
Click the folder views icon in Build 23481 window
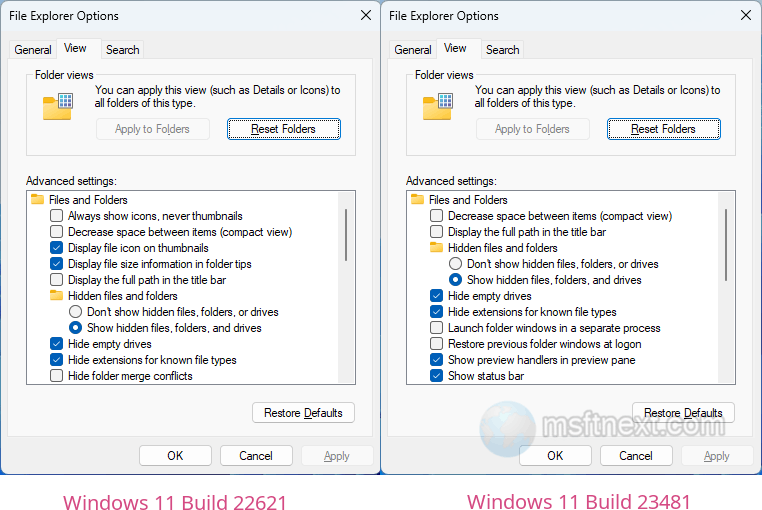coord(438,106)
